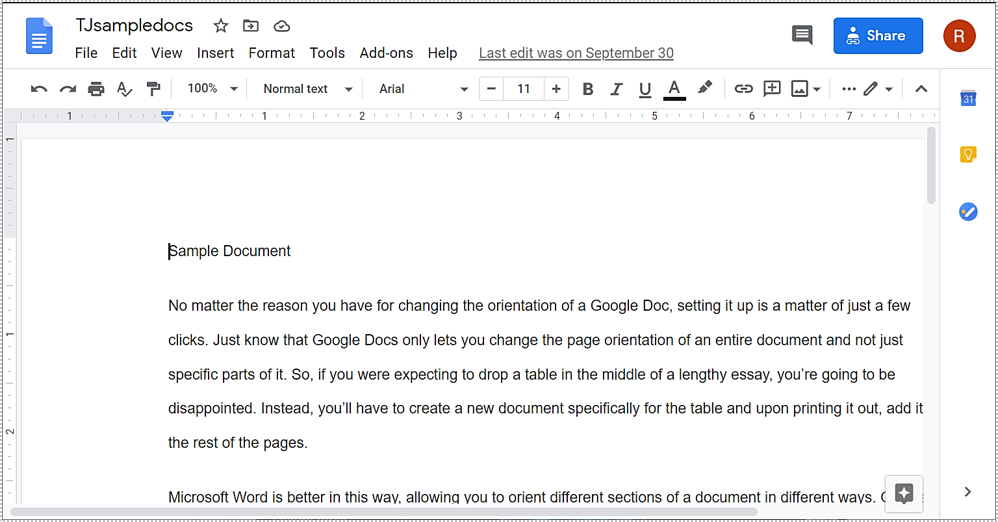Open the Help menu

pos(442,53)
